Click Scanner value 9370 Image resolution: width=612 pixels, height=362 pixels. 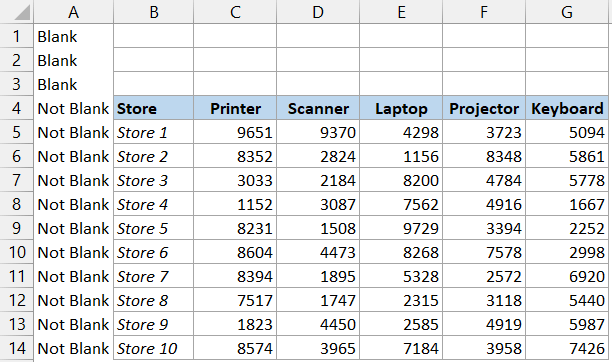pyautogui.click(x=318, y=132)
